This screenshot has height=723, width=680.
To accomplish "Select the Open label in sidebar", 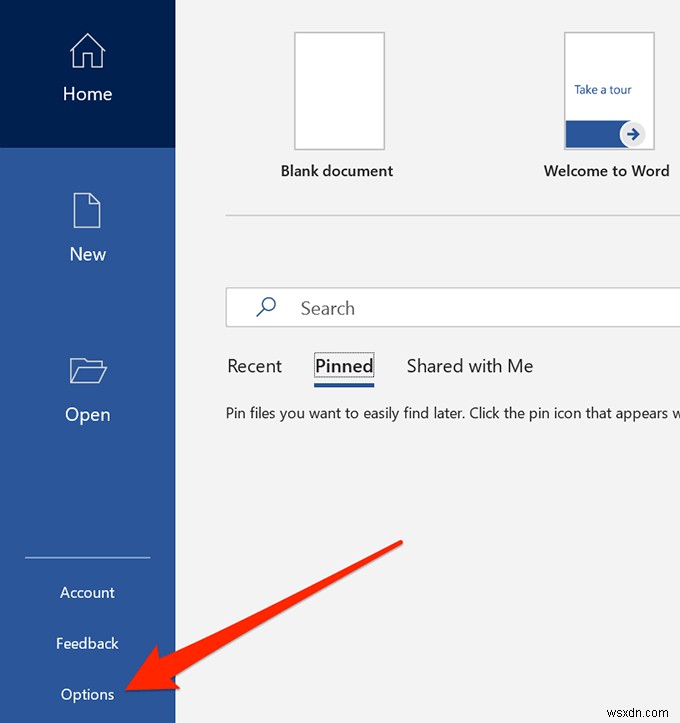I will 88,415.
